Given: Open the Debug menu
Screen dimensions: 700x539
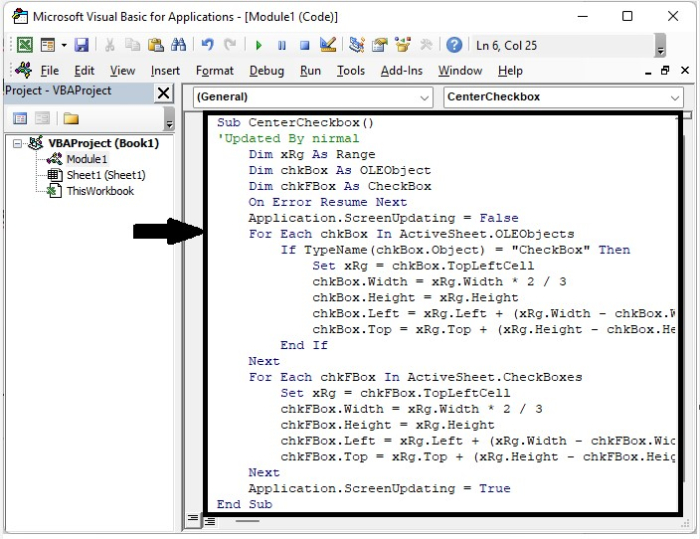Looking at the screenshot, I should tap(266, 71).
